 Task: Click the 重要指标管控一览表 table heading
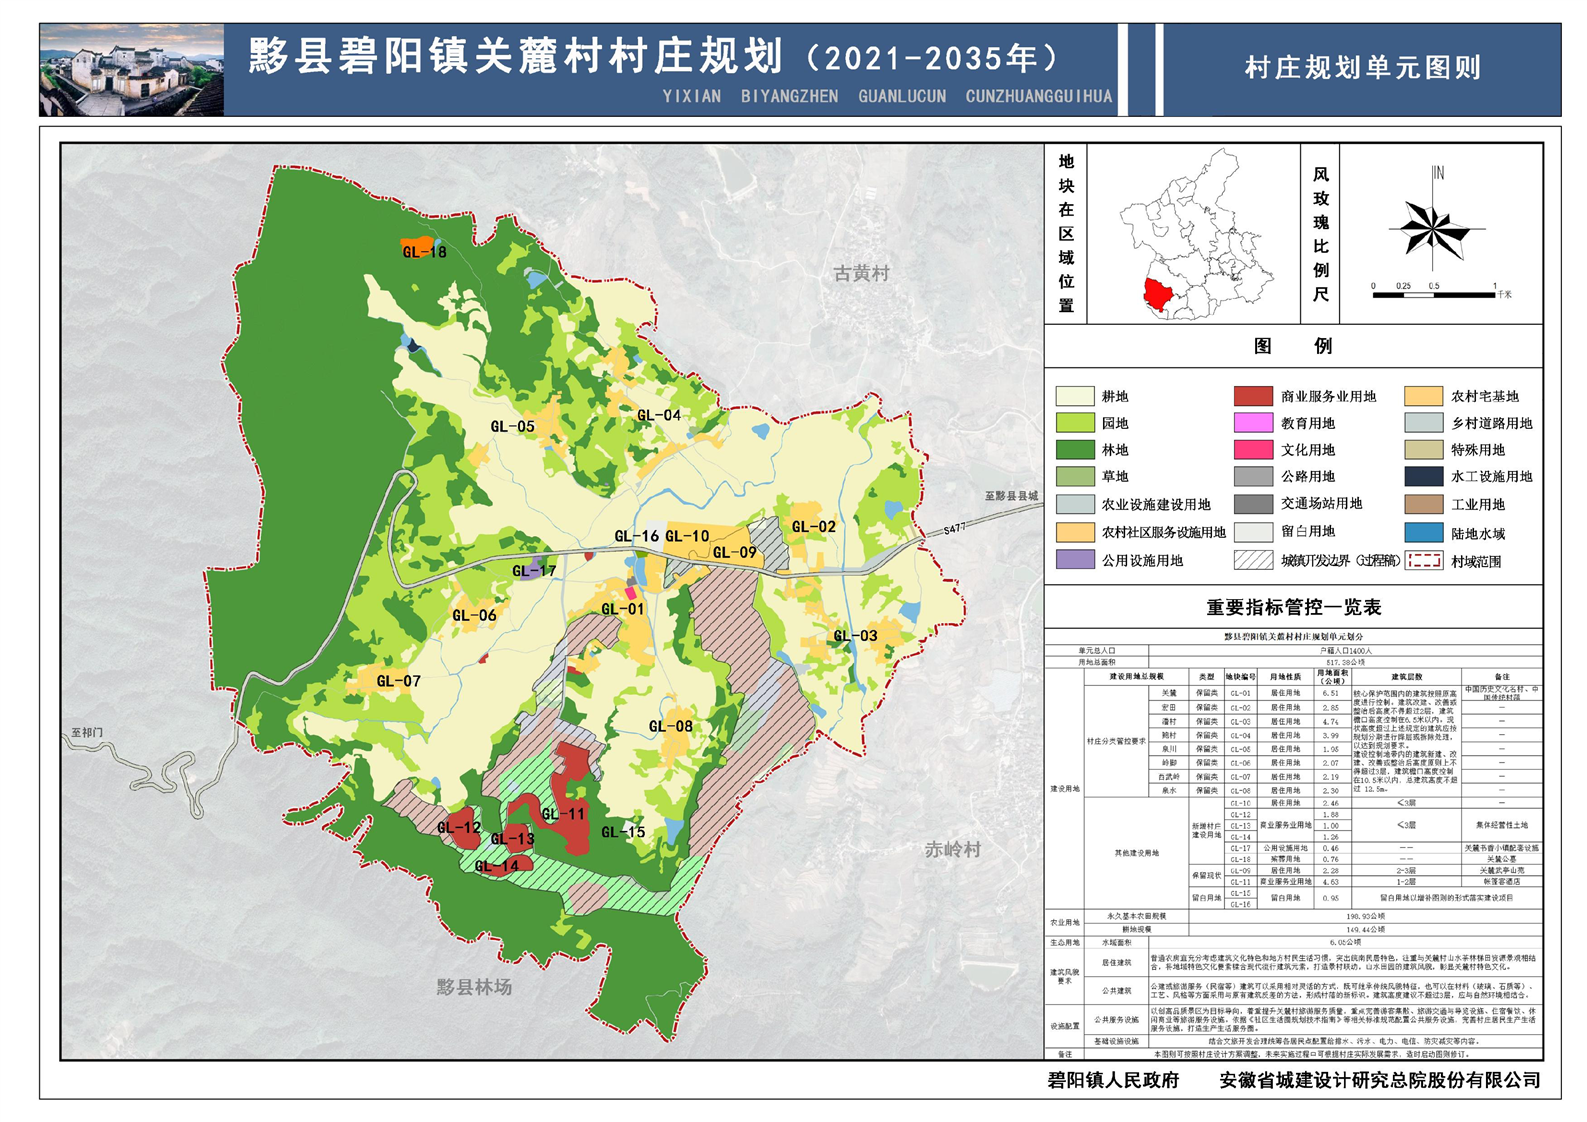coord(1293,607)
